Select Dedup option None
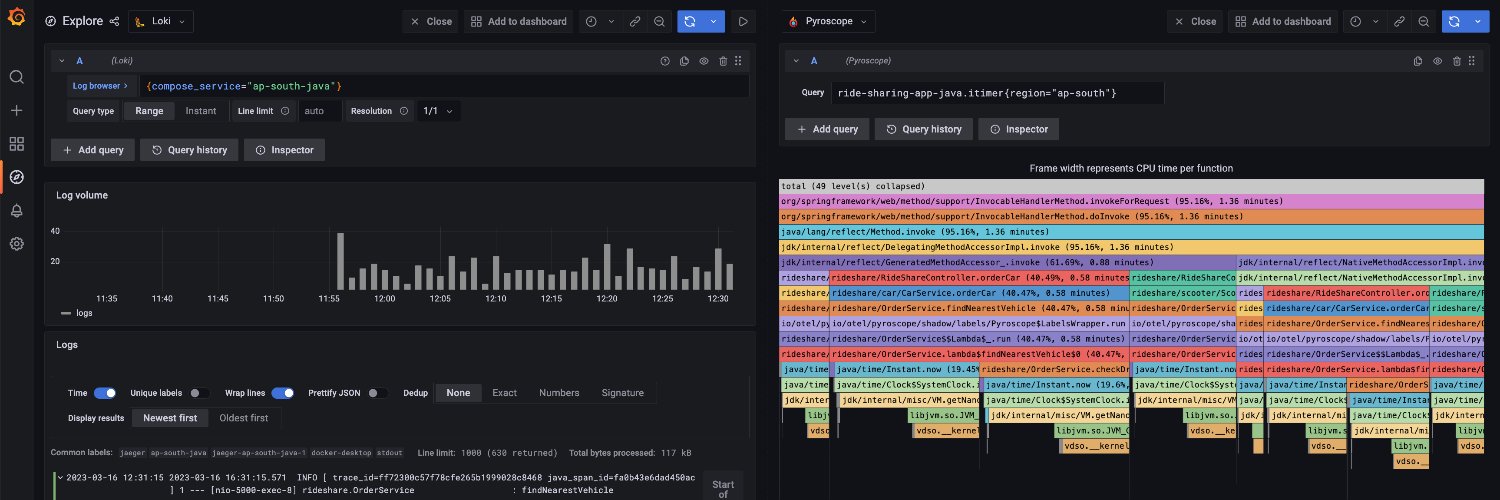This screenshot has height=500, width=1500. (458, 393)
